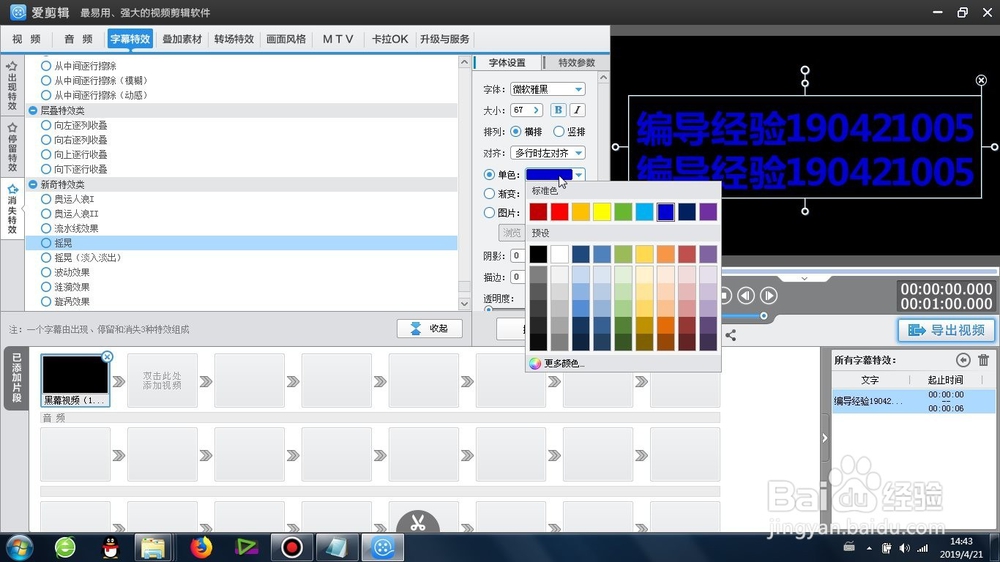Select the 黑幕视频 clip thumbnail
The image size is (1000, 562).
(75, 381)
